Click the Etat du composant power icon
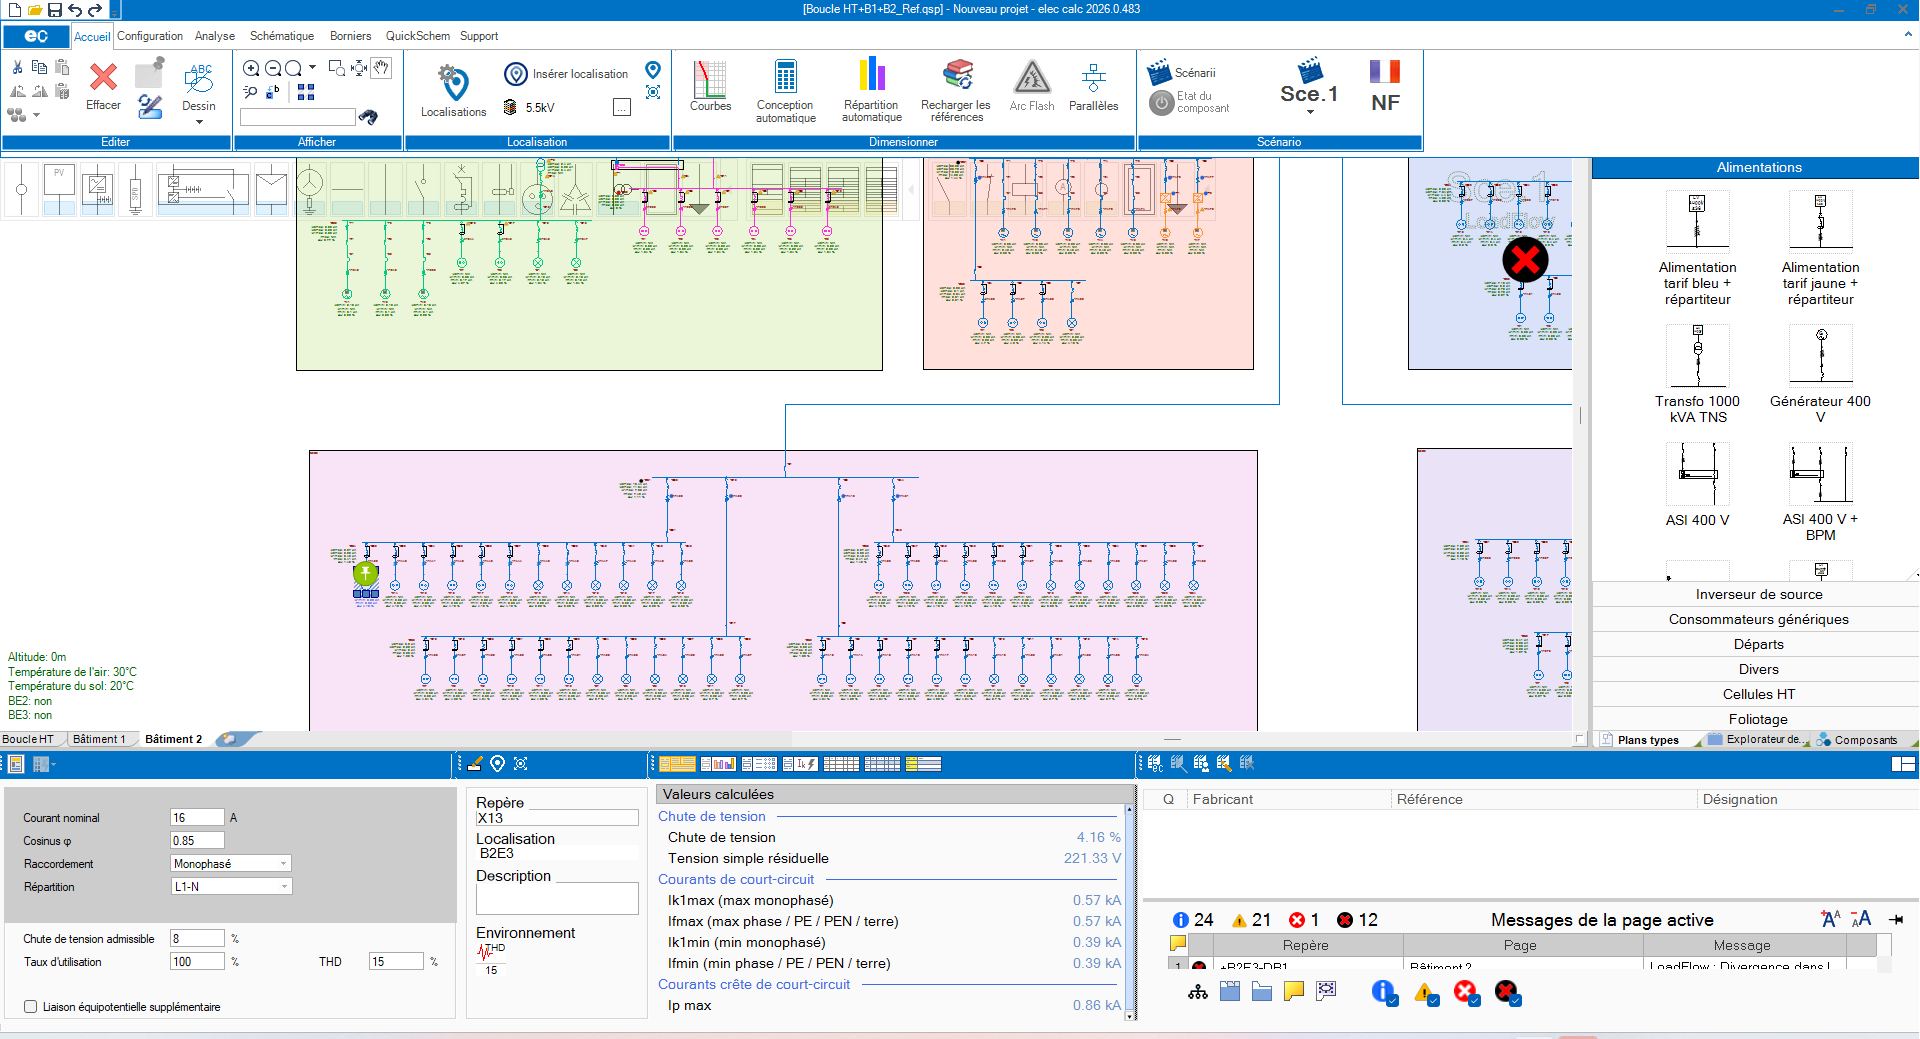This screenshot has height=1039, width=1920. click(x=1161, y=102)
